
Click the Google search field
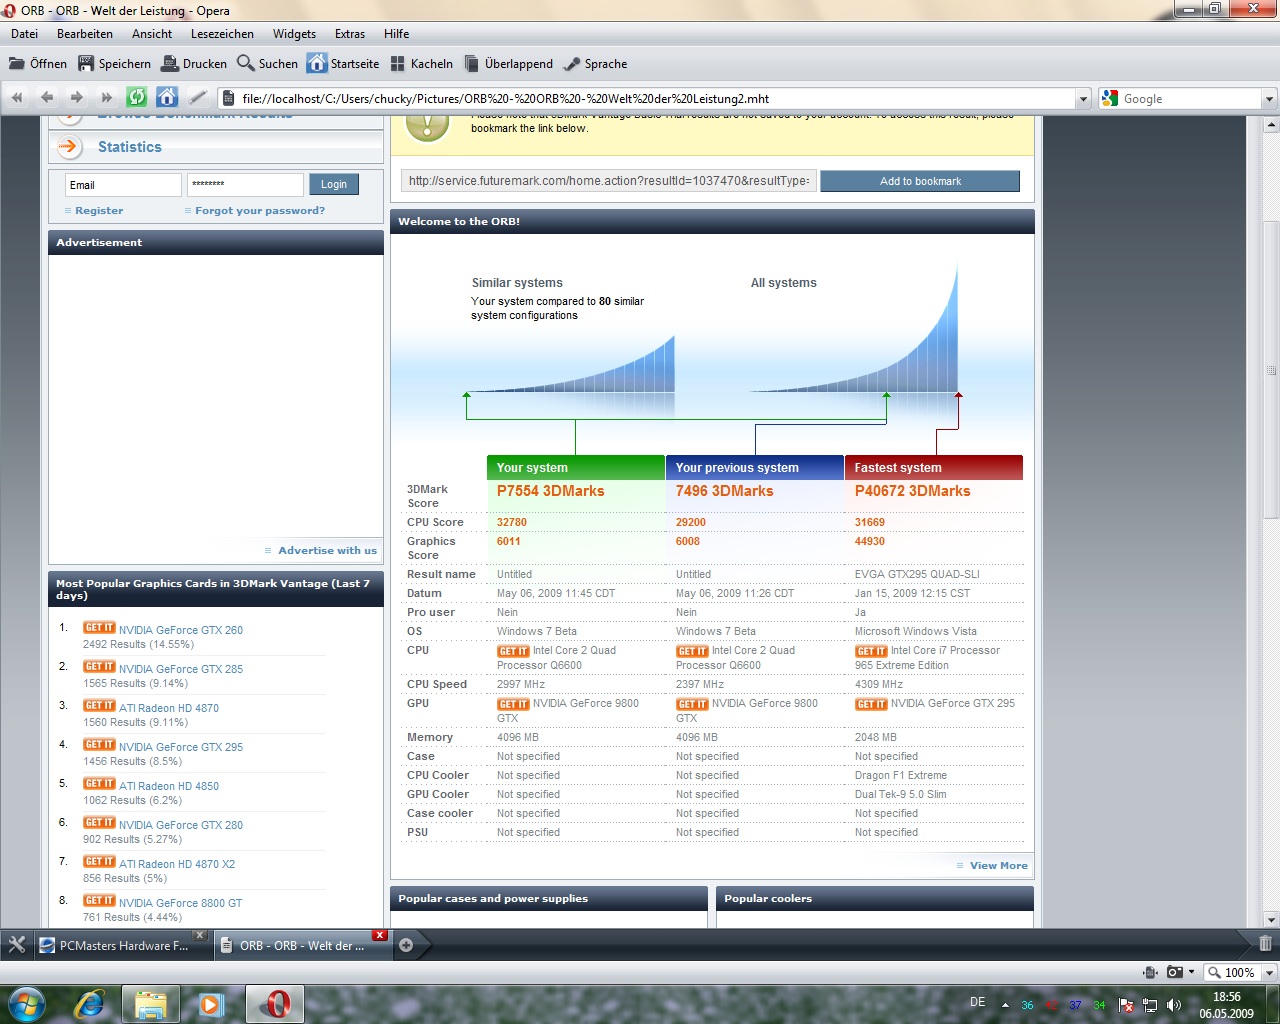point(1191,99)
